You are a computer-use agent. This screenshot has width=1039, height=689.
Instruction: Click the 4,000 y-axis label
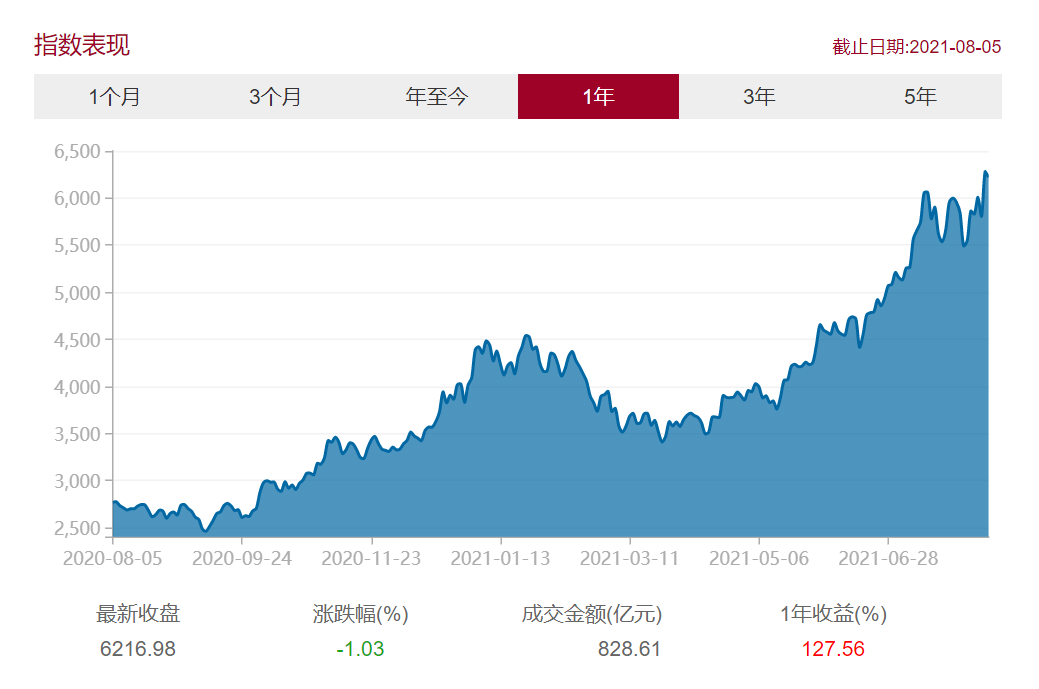point(77,387)
